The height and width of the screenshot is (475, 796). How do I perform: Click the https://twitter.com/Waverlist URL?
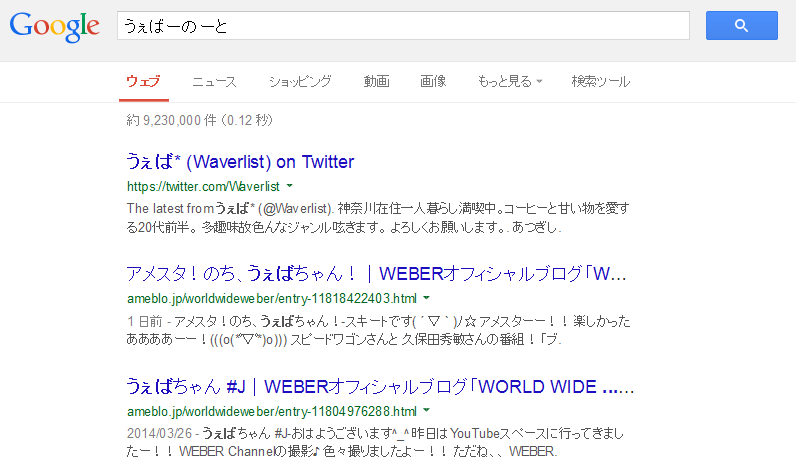click(x=203, y=187)
